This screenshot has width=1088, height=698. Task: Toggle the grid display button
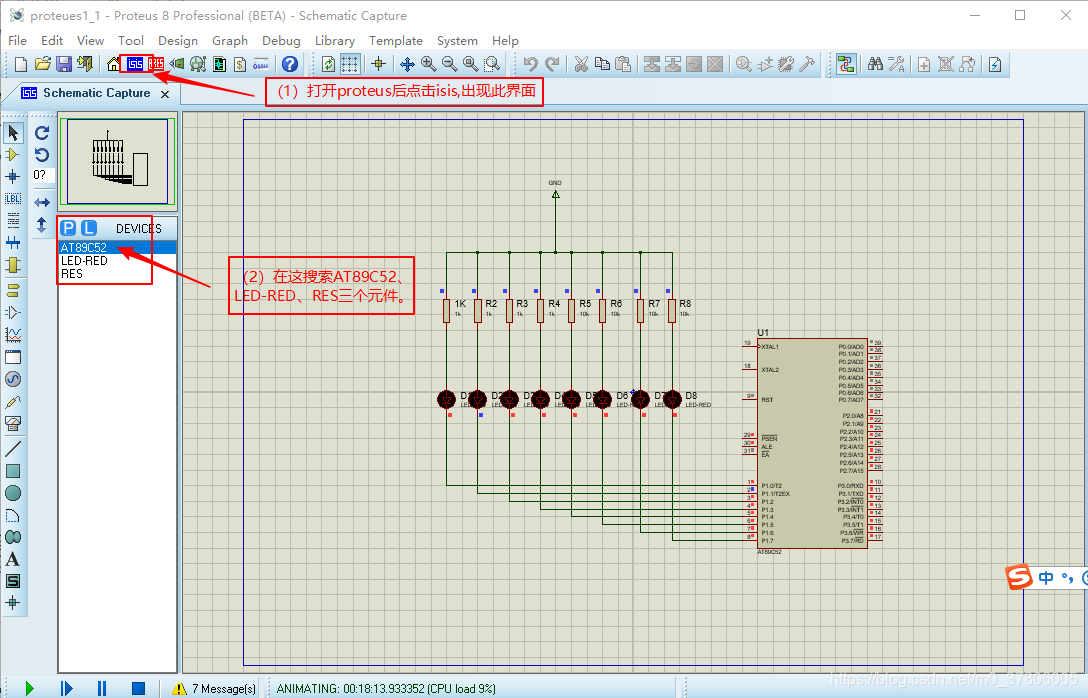350,65
